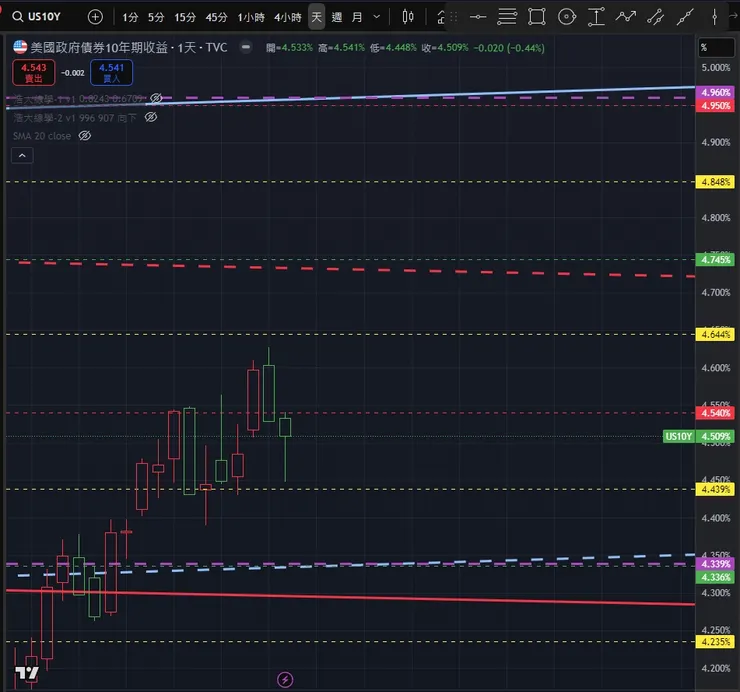Click the minus button beside TVC title

245,47
